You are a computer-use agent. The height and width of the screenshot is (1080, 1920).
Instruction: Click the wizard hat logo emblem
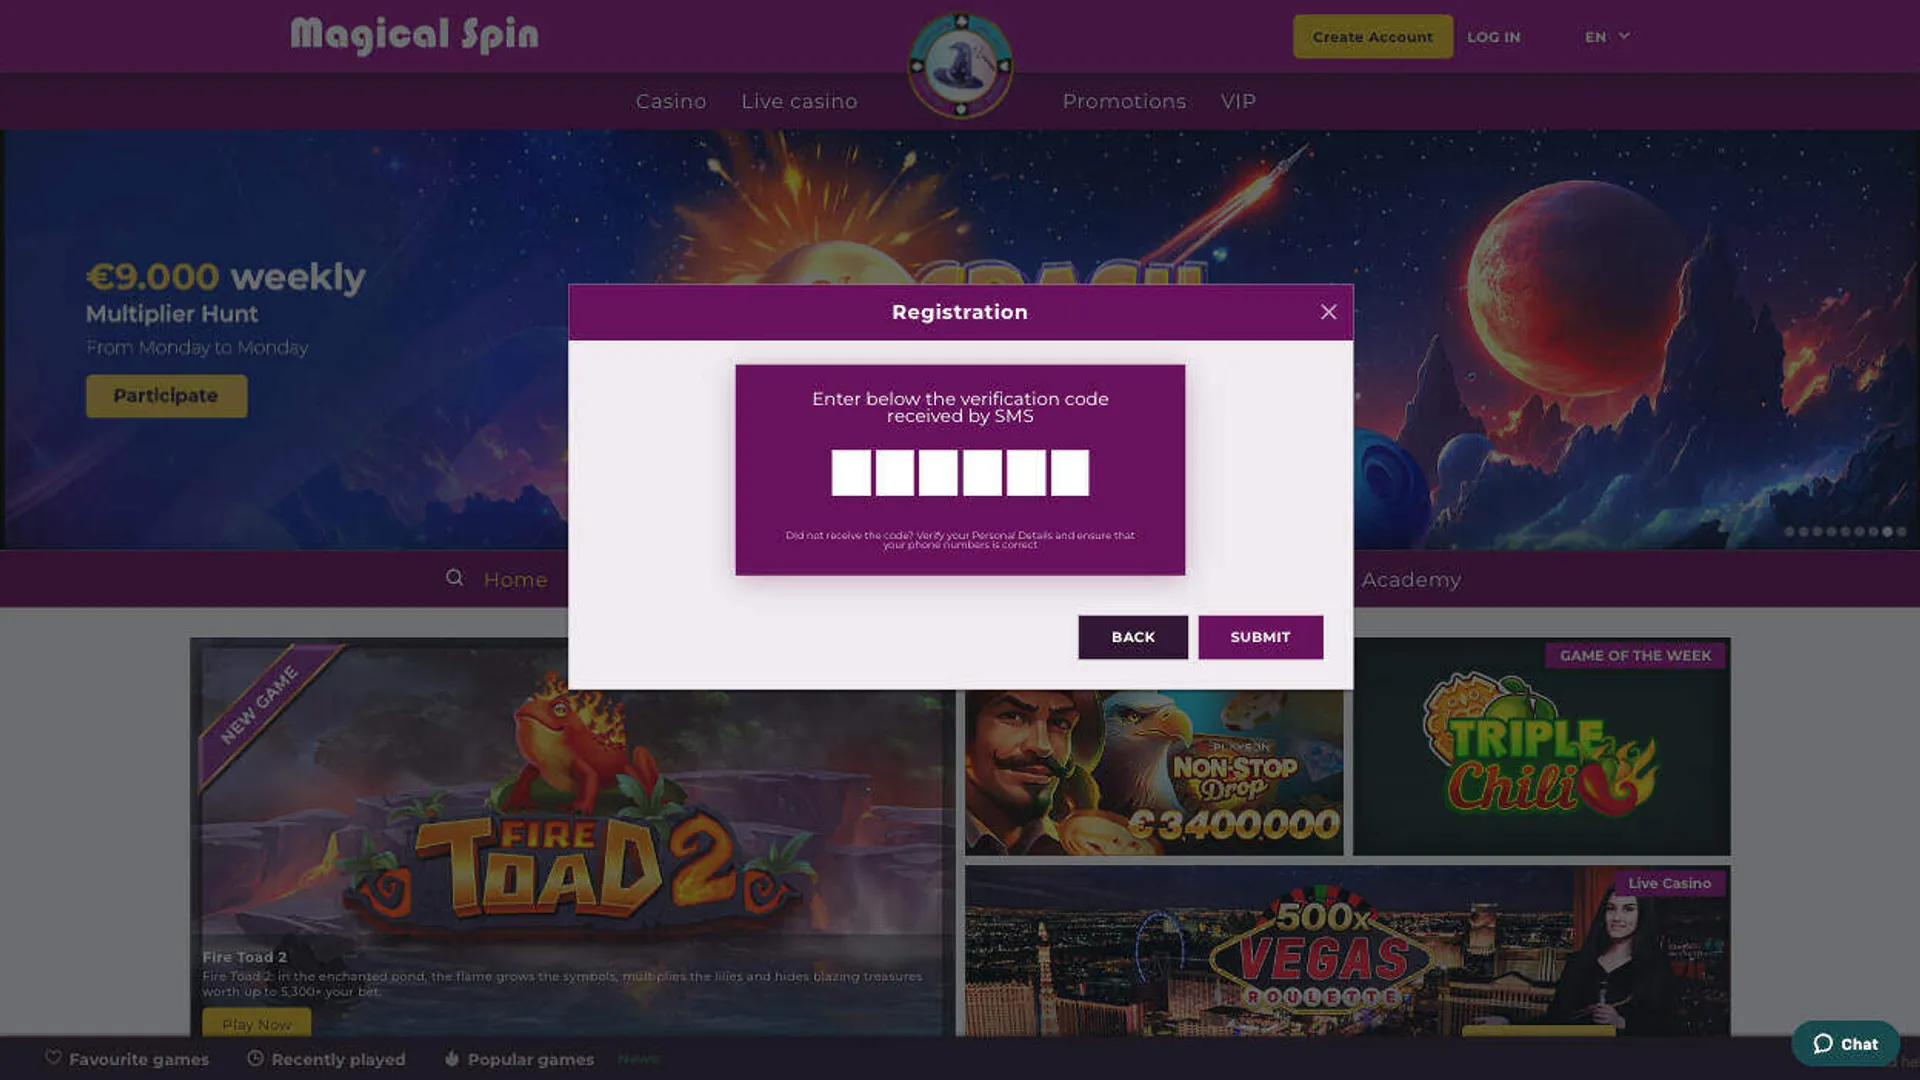tap(960, 66)
